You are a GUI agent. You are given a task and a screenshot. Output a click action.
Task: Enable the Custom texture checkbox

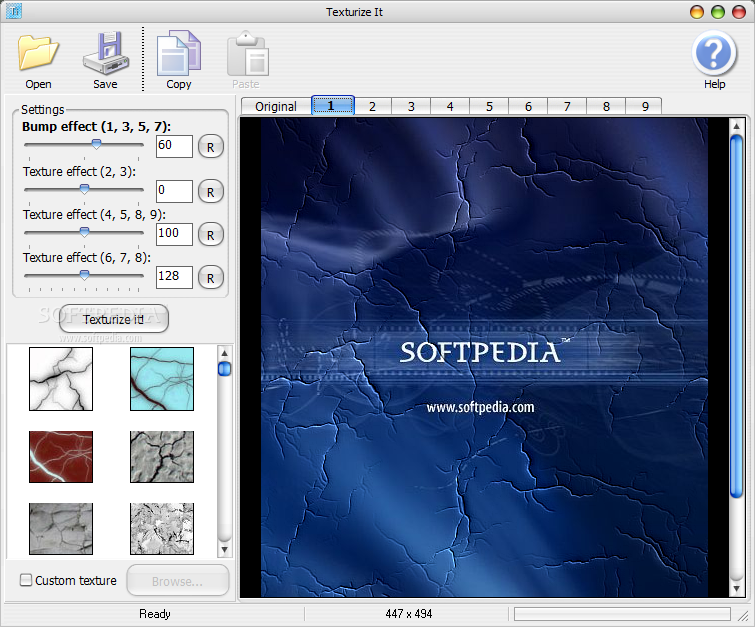point(26,580)
